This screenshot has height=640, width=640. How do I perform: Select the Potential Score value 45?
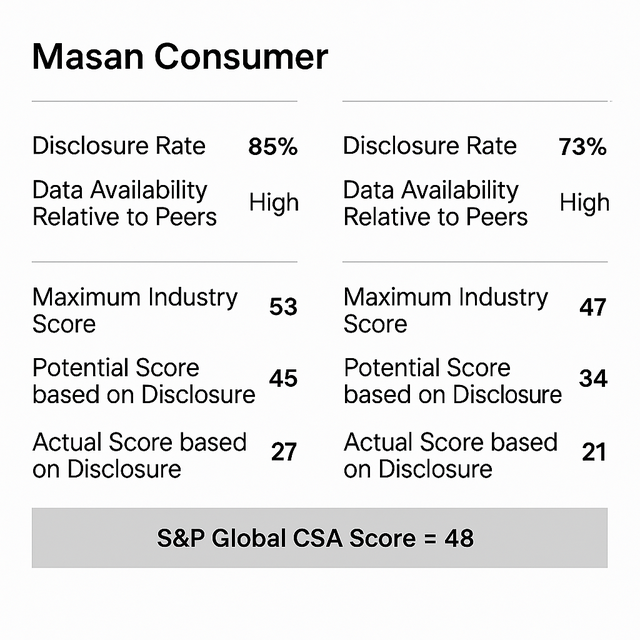(x=283, y=378)
